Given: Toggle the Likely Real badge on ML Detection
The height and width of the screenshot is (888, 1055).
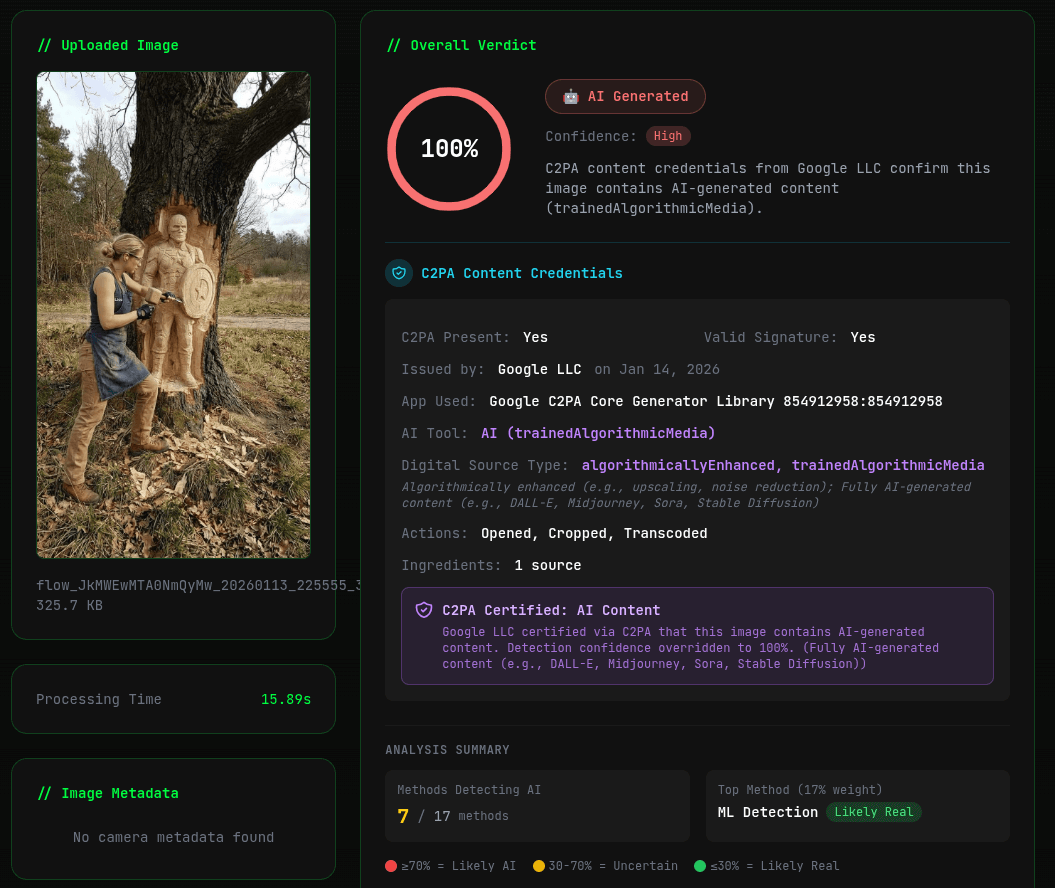Looking at the screenshot, I should (874, 812).
